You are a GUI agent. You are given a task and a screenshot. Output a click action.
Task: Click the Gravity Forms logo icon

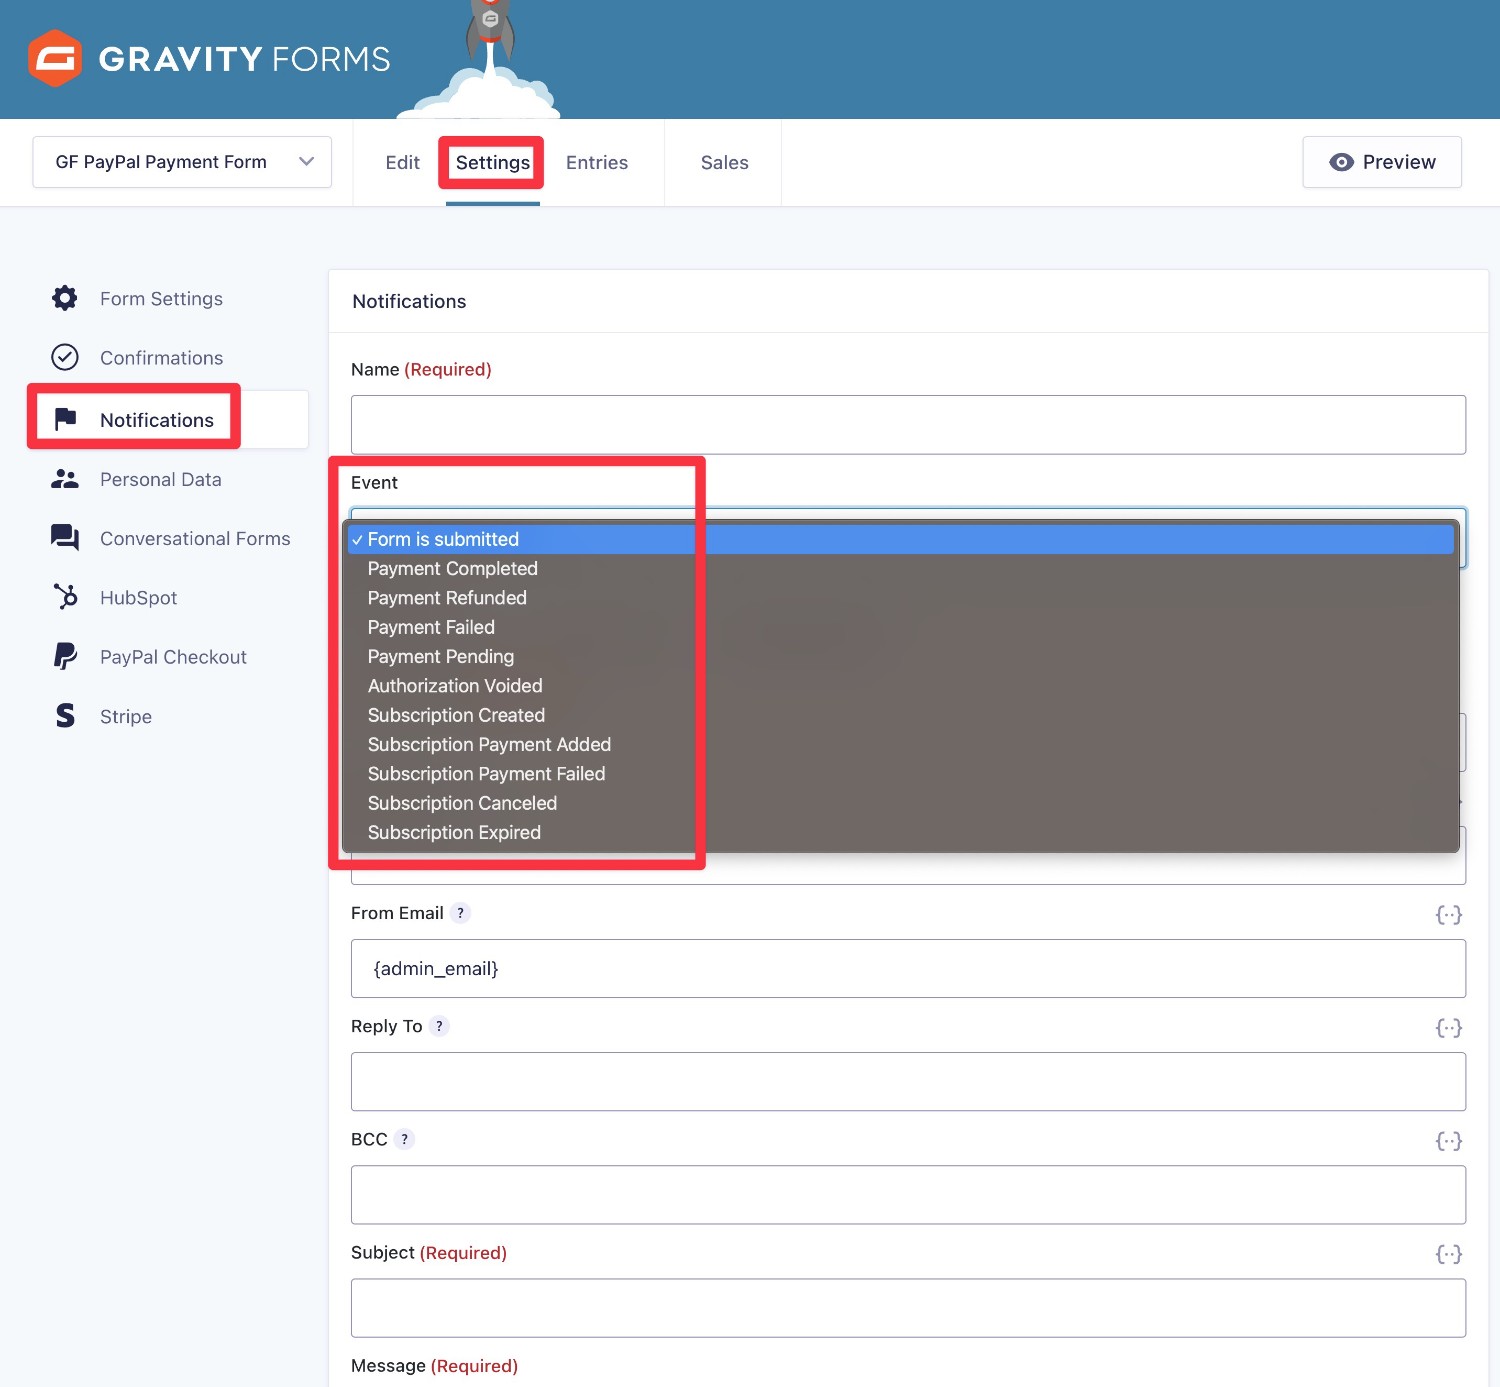55,58
